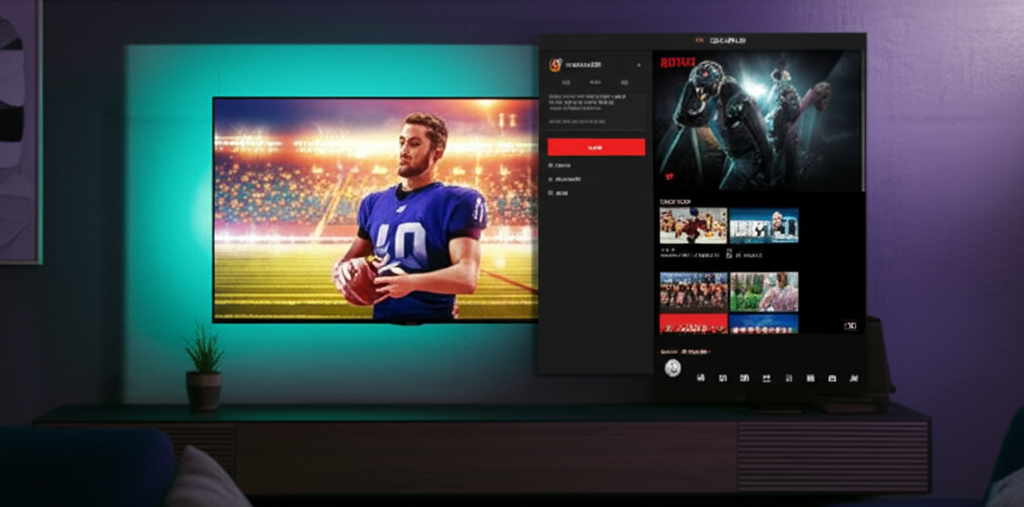Open the green garden thumbnail with a person
The width and height of the screenshot is (1024, 507).
point(764,291)
